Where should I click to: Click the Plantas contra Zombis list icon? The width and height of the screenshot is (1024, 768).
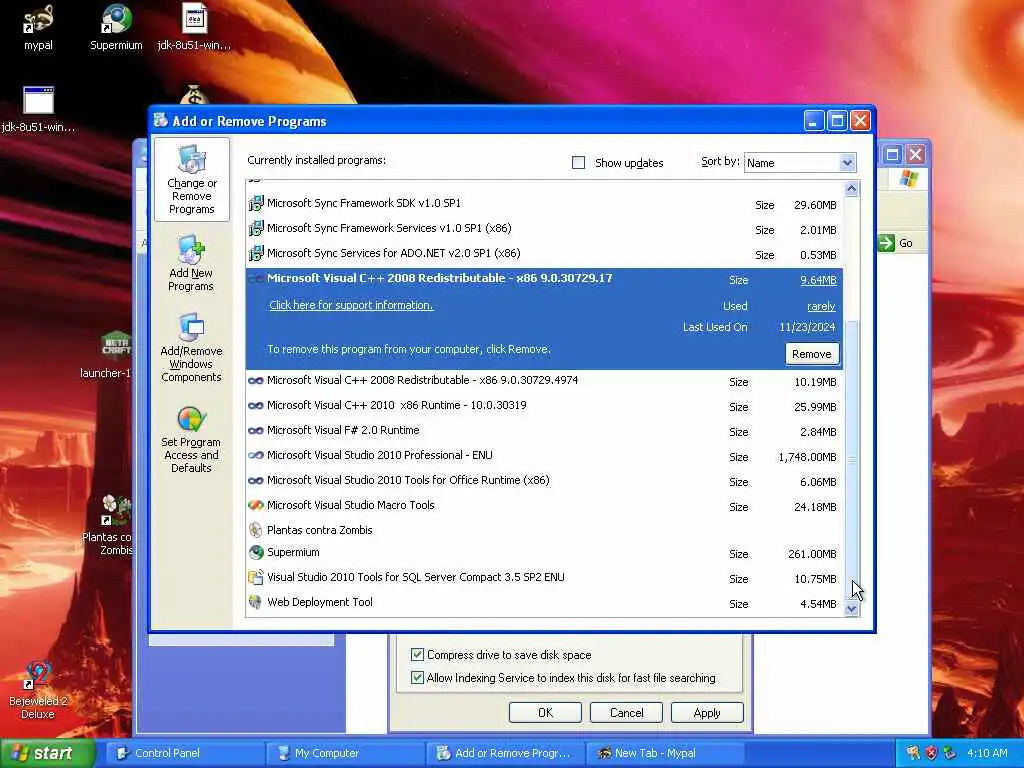click(x=256, y=530)
